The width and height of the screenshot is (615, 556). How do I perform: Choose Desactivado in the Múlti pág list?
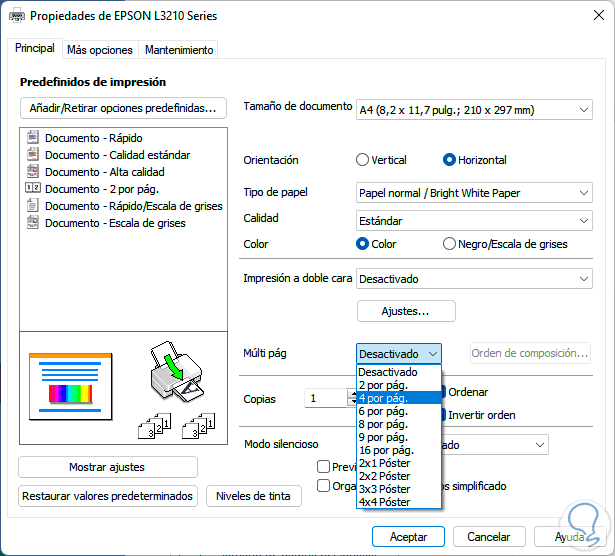[x=399, y=372]
